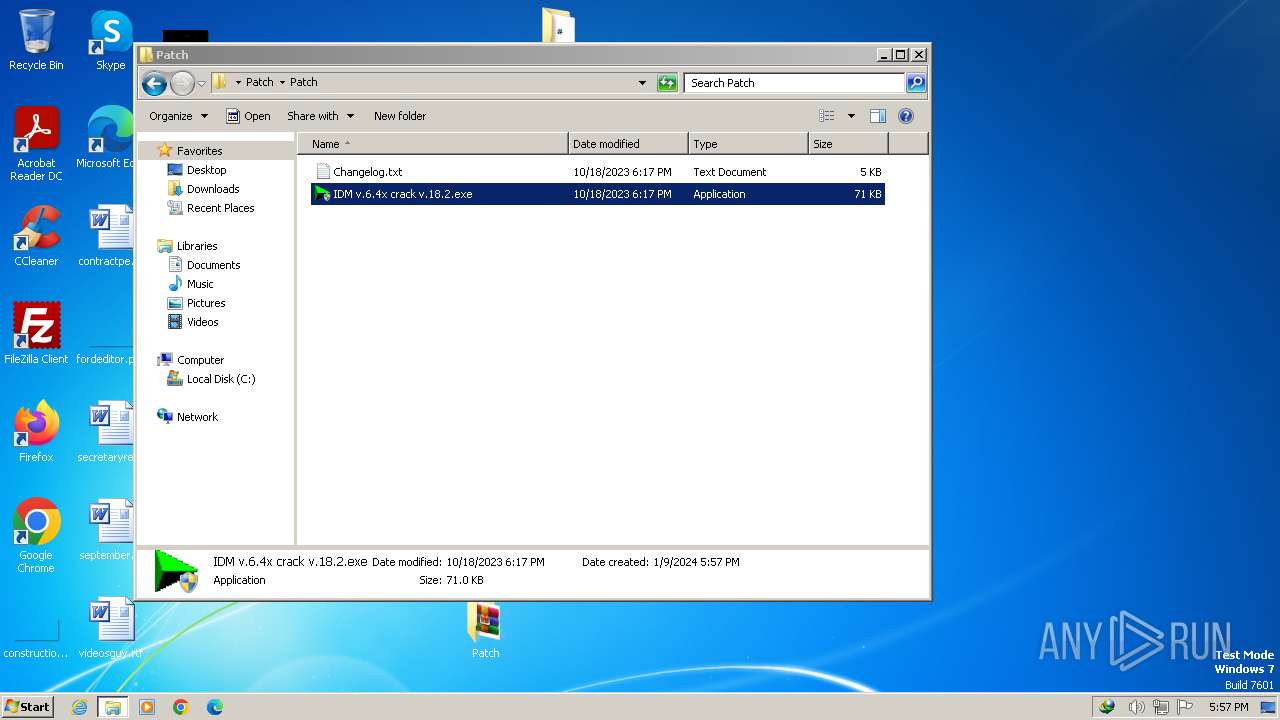
Task: Open the Documents library
Action: point(213,265)
